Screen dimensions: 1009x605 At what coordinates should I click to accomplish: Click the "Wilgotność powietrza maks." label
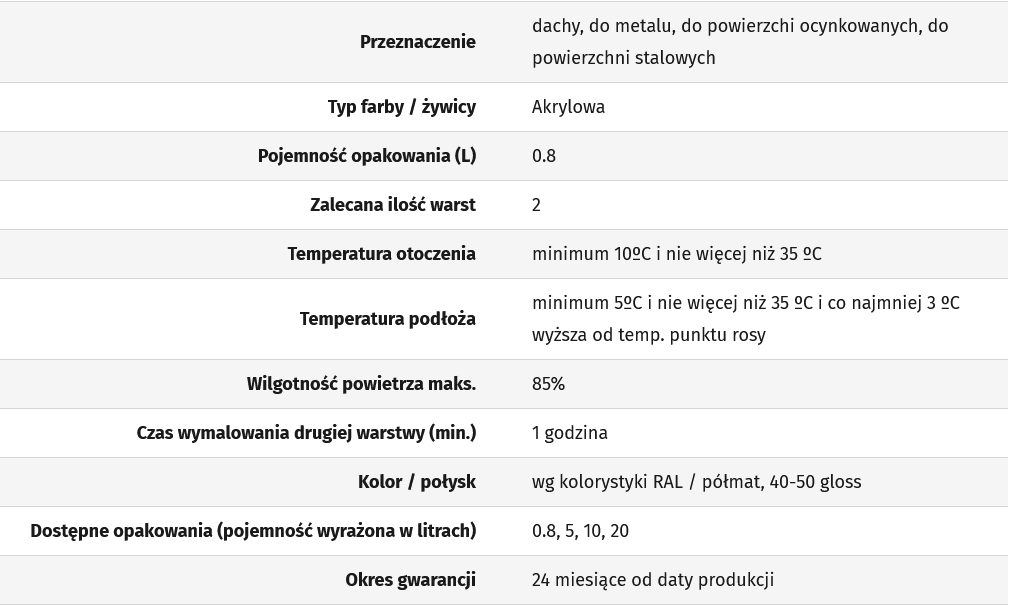point(361,384)
